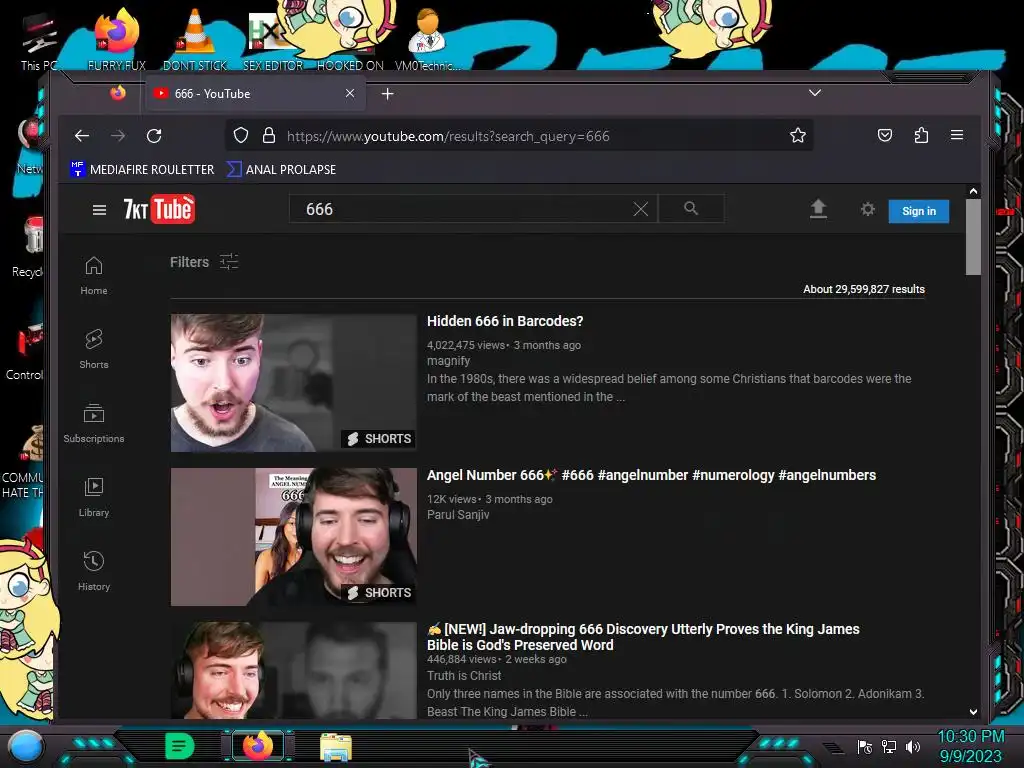Click the Angel Number 666 video title
This screenshot has height=768, width=1024.
tap(651, 475)
